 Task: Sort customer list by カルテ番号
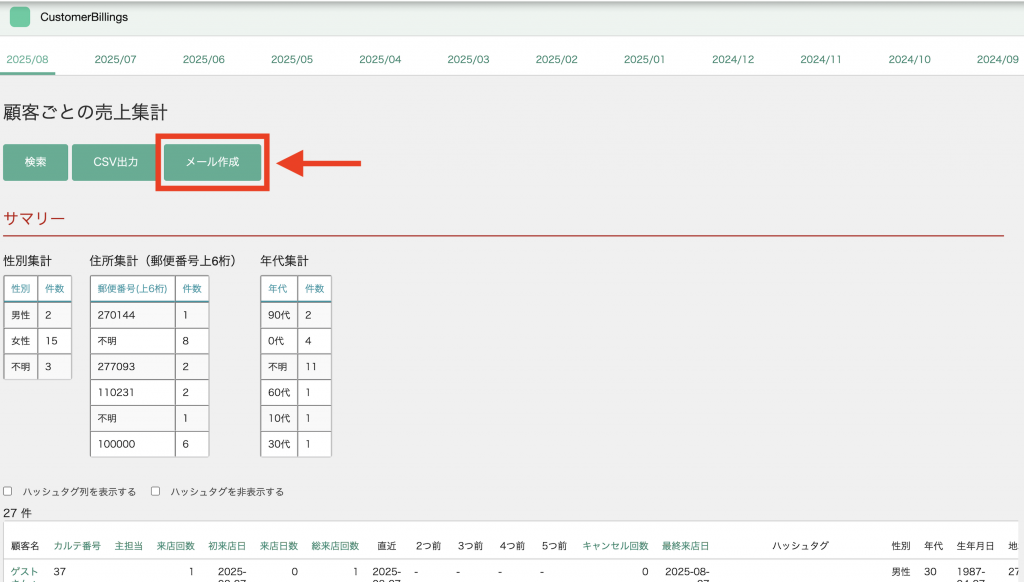(x=77, y=546)
